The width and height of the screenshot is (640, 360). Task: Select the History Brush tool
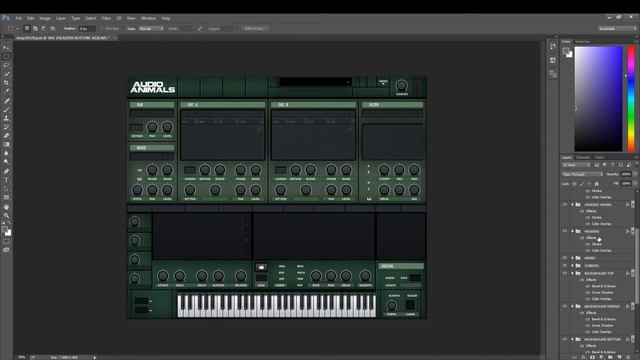pos(6,127)
